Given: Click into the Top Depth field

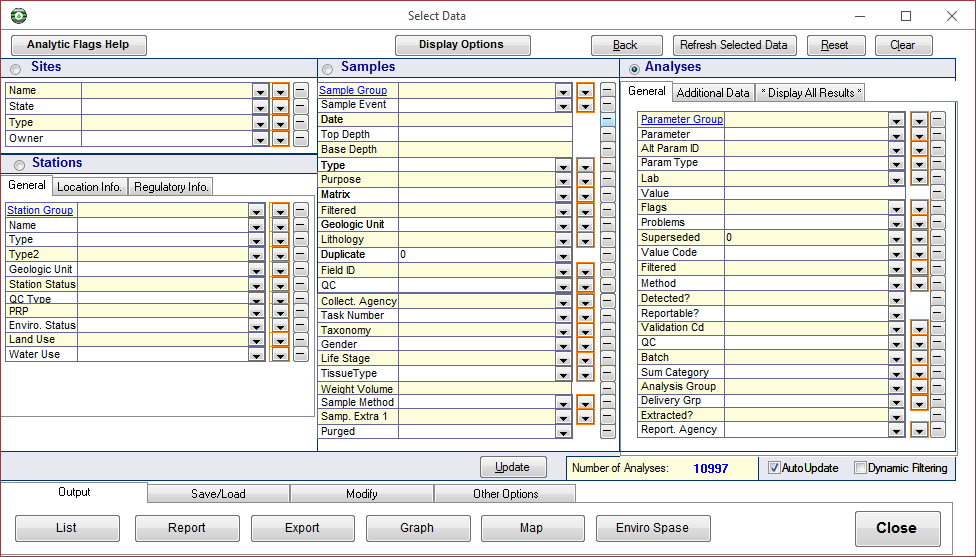Looking at the screenshot, I should [x=485, y=134].
